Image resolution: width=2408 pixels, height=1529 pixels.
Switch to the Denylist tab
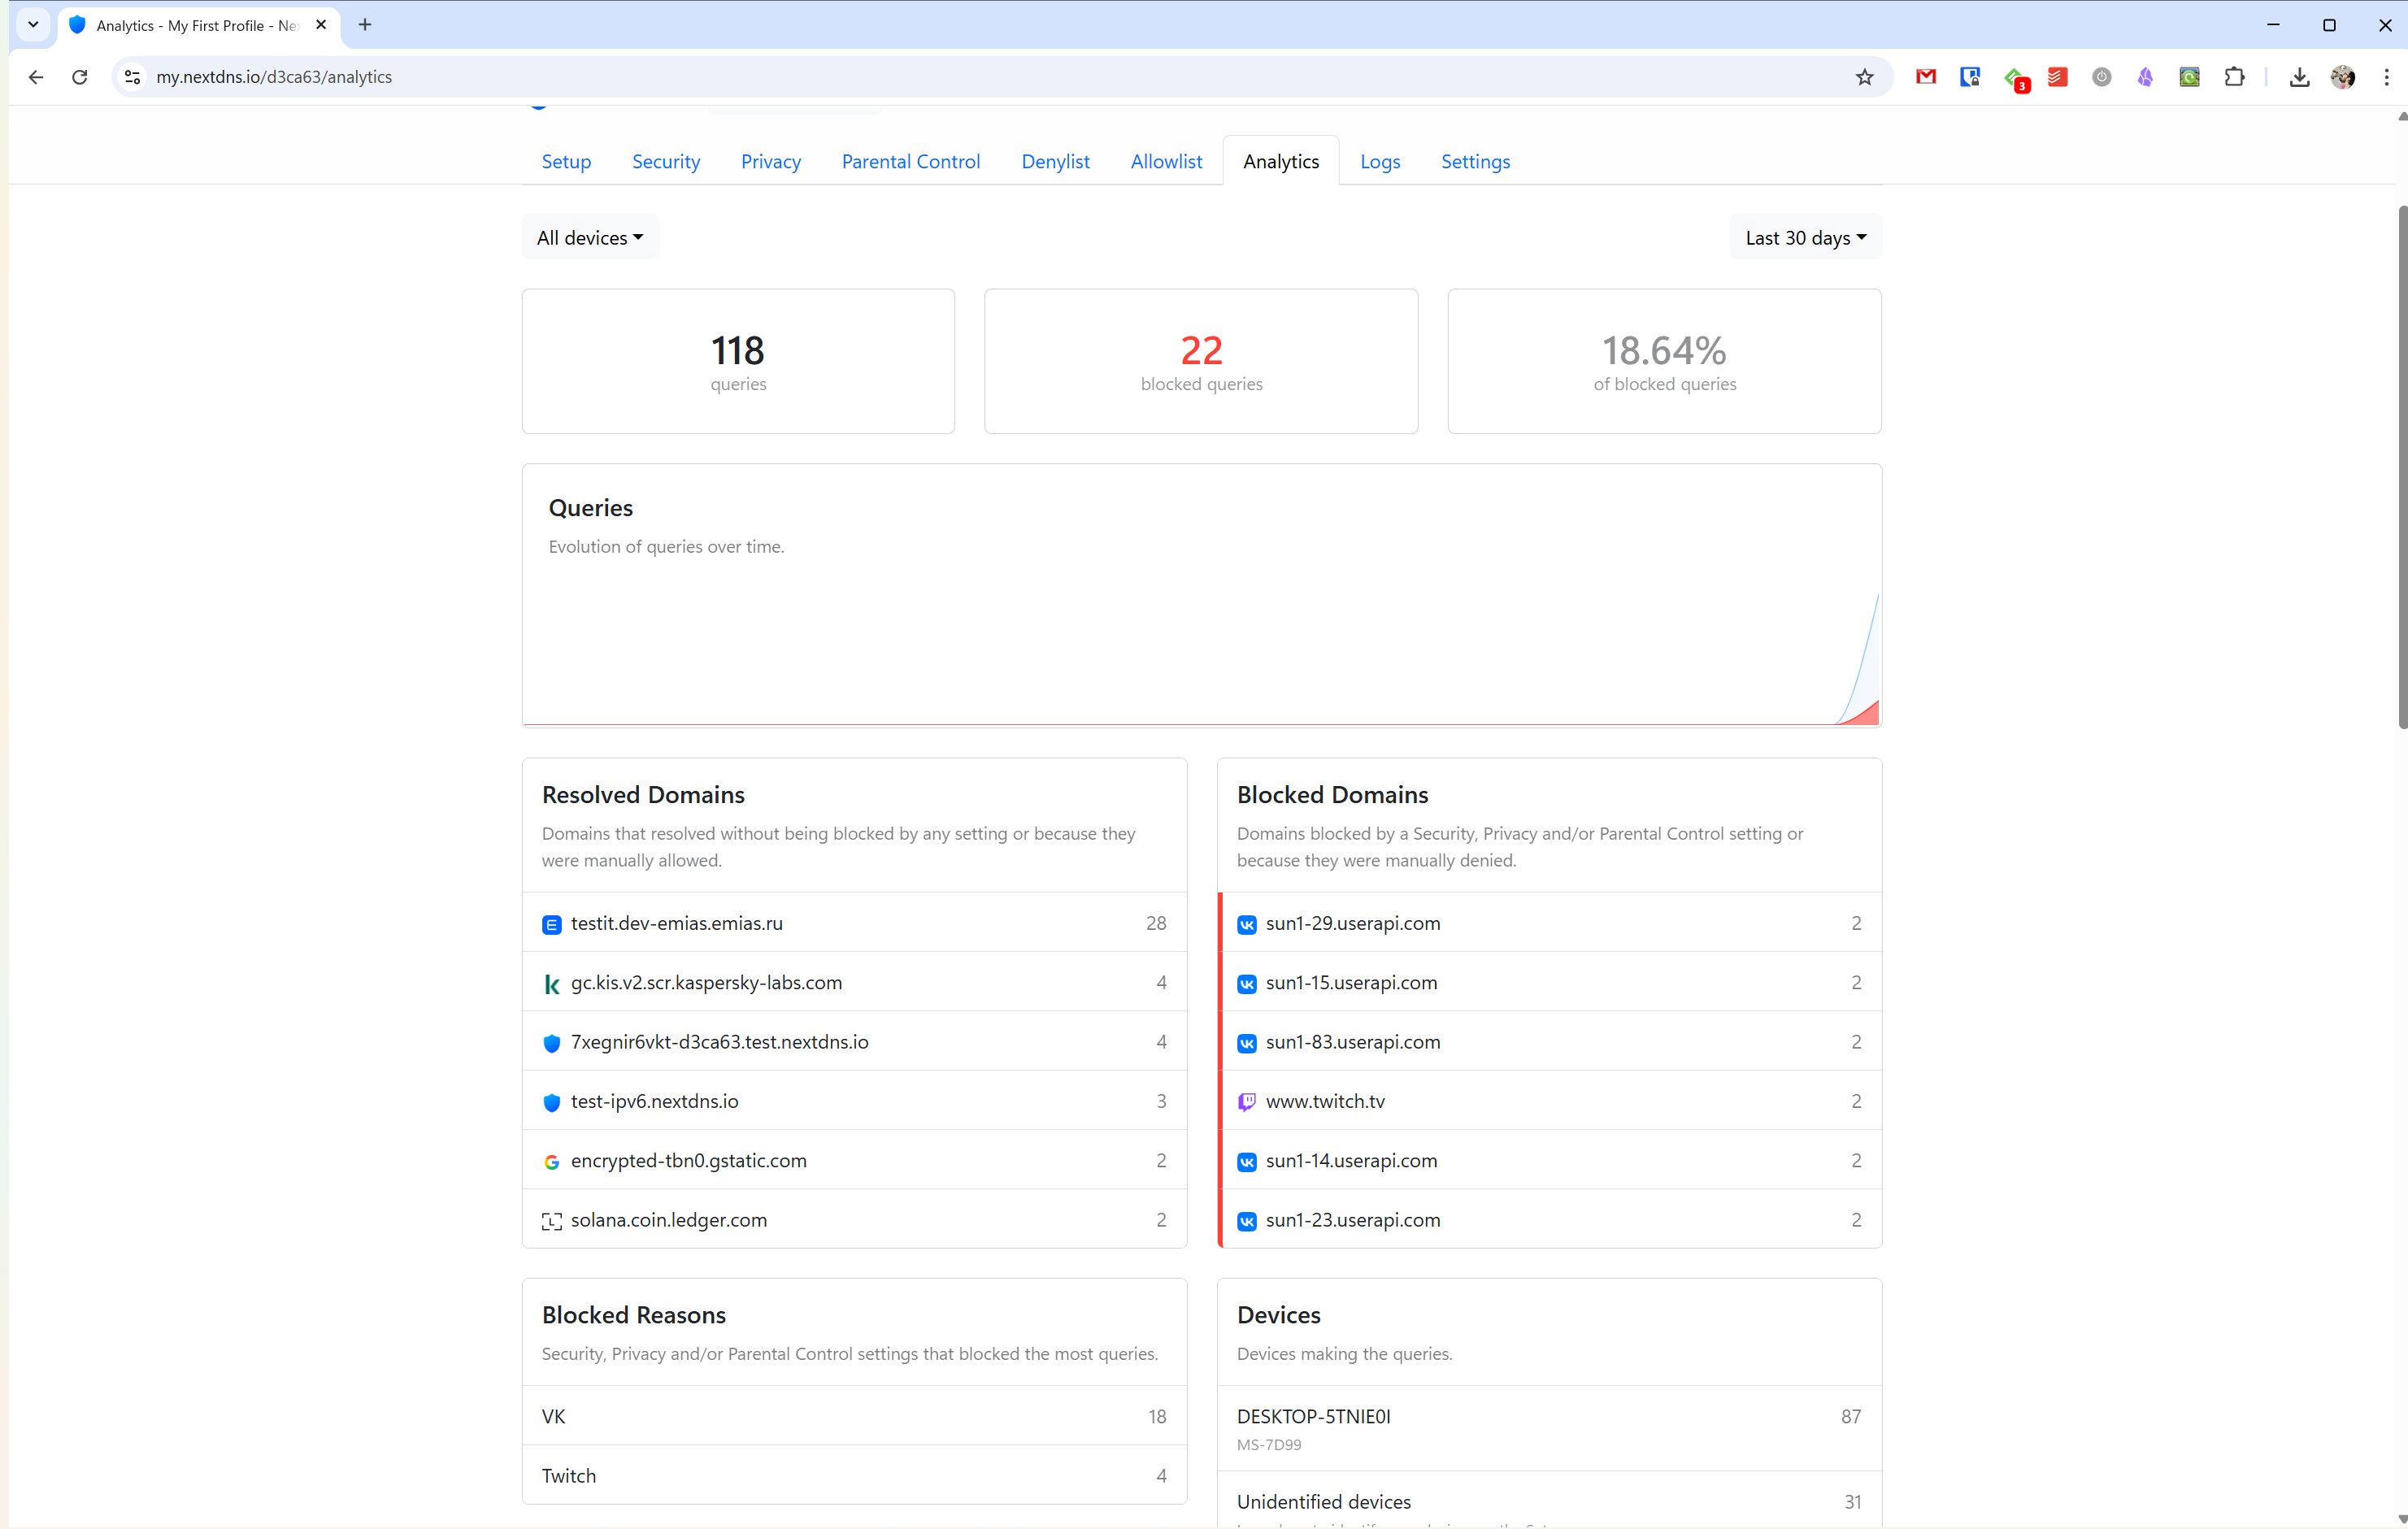(1055, 162)
